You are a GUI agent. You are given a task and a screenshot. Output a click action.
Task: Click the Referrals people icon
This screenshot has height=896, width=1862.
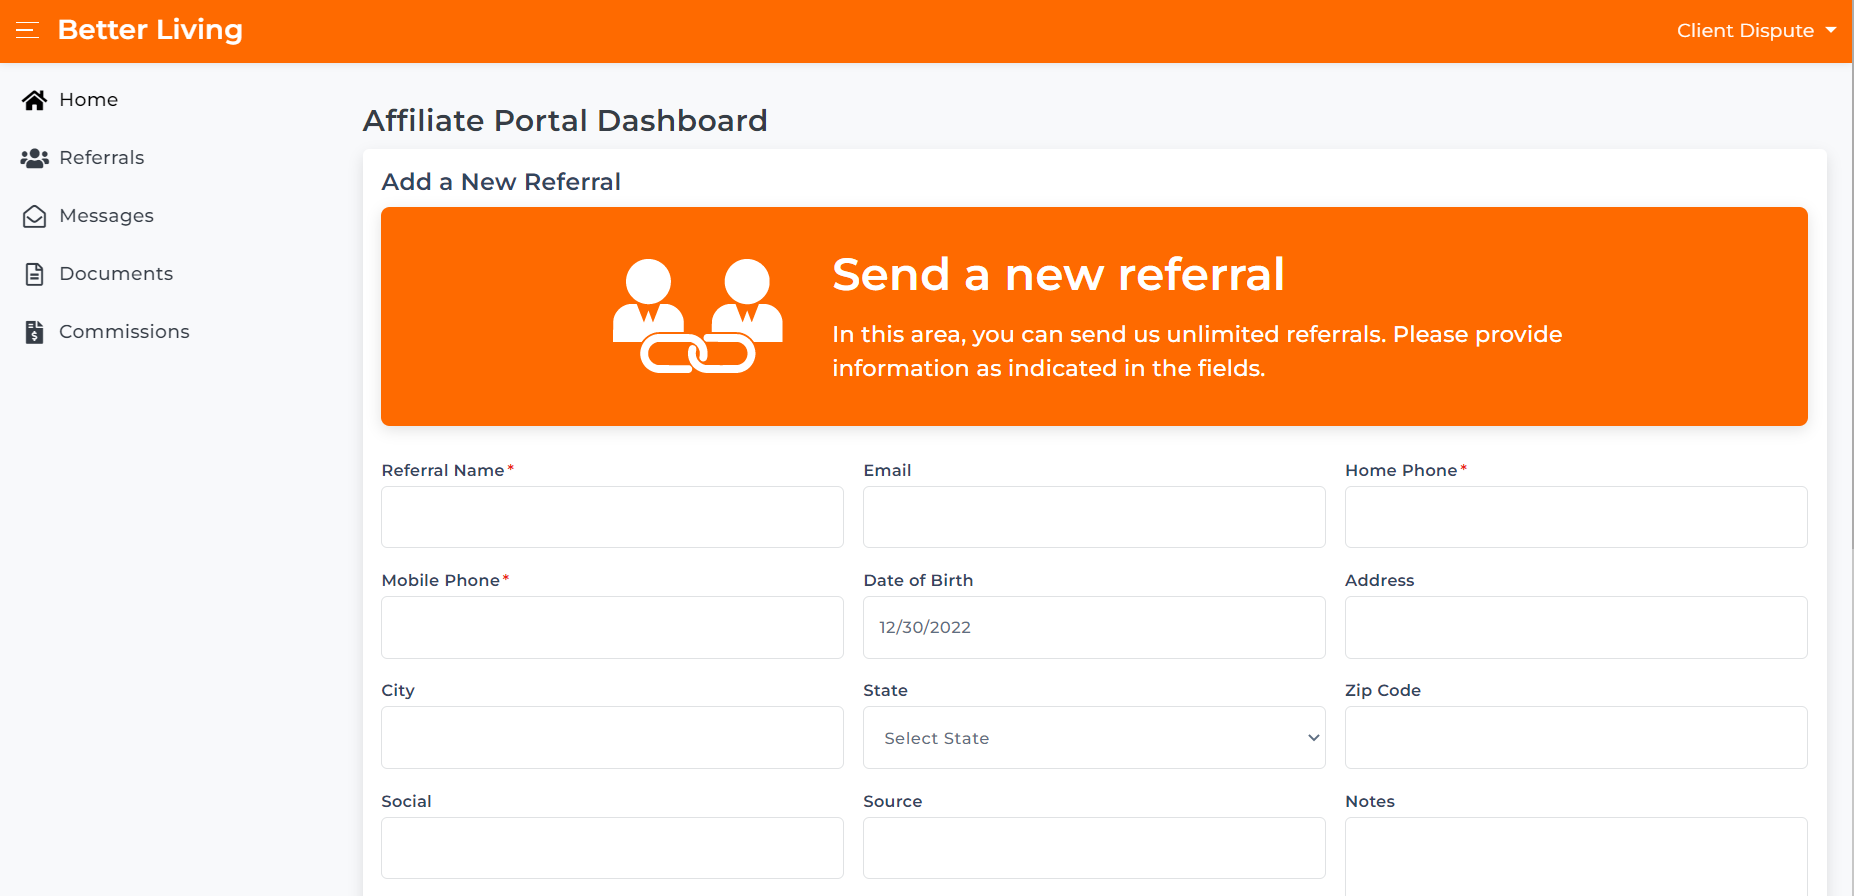tap(35, 158)
